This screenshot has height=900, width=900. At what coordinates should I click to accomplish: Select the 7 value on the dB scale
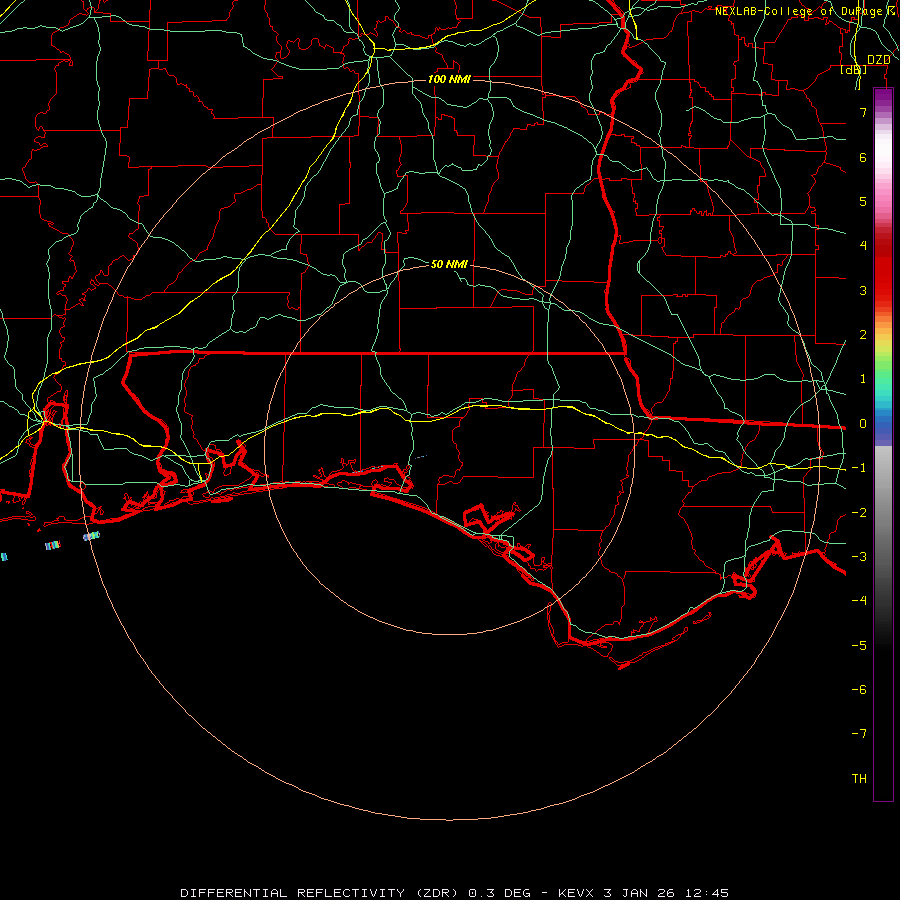pos(863,112)
